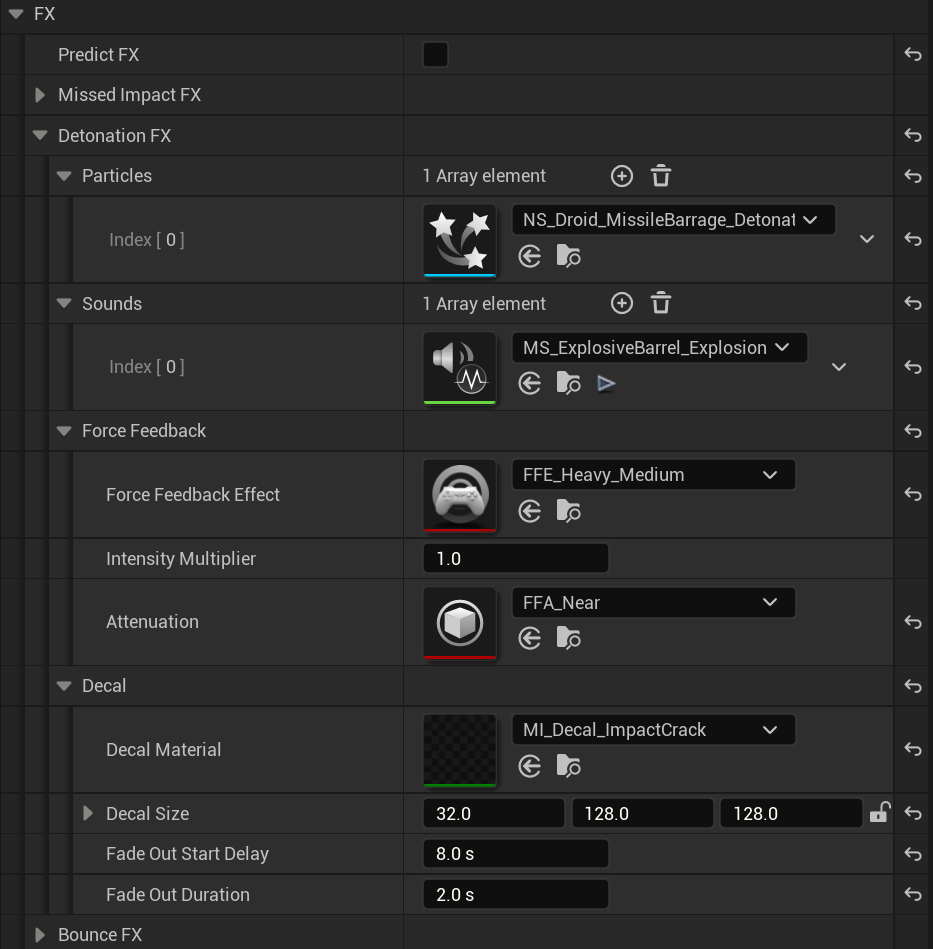Click the Niagara particle system thumbnail

pos(460,240)
